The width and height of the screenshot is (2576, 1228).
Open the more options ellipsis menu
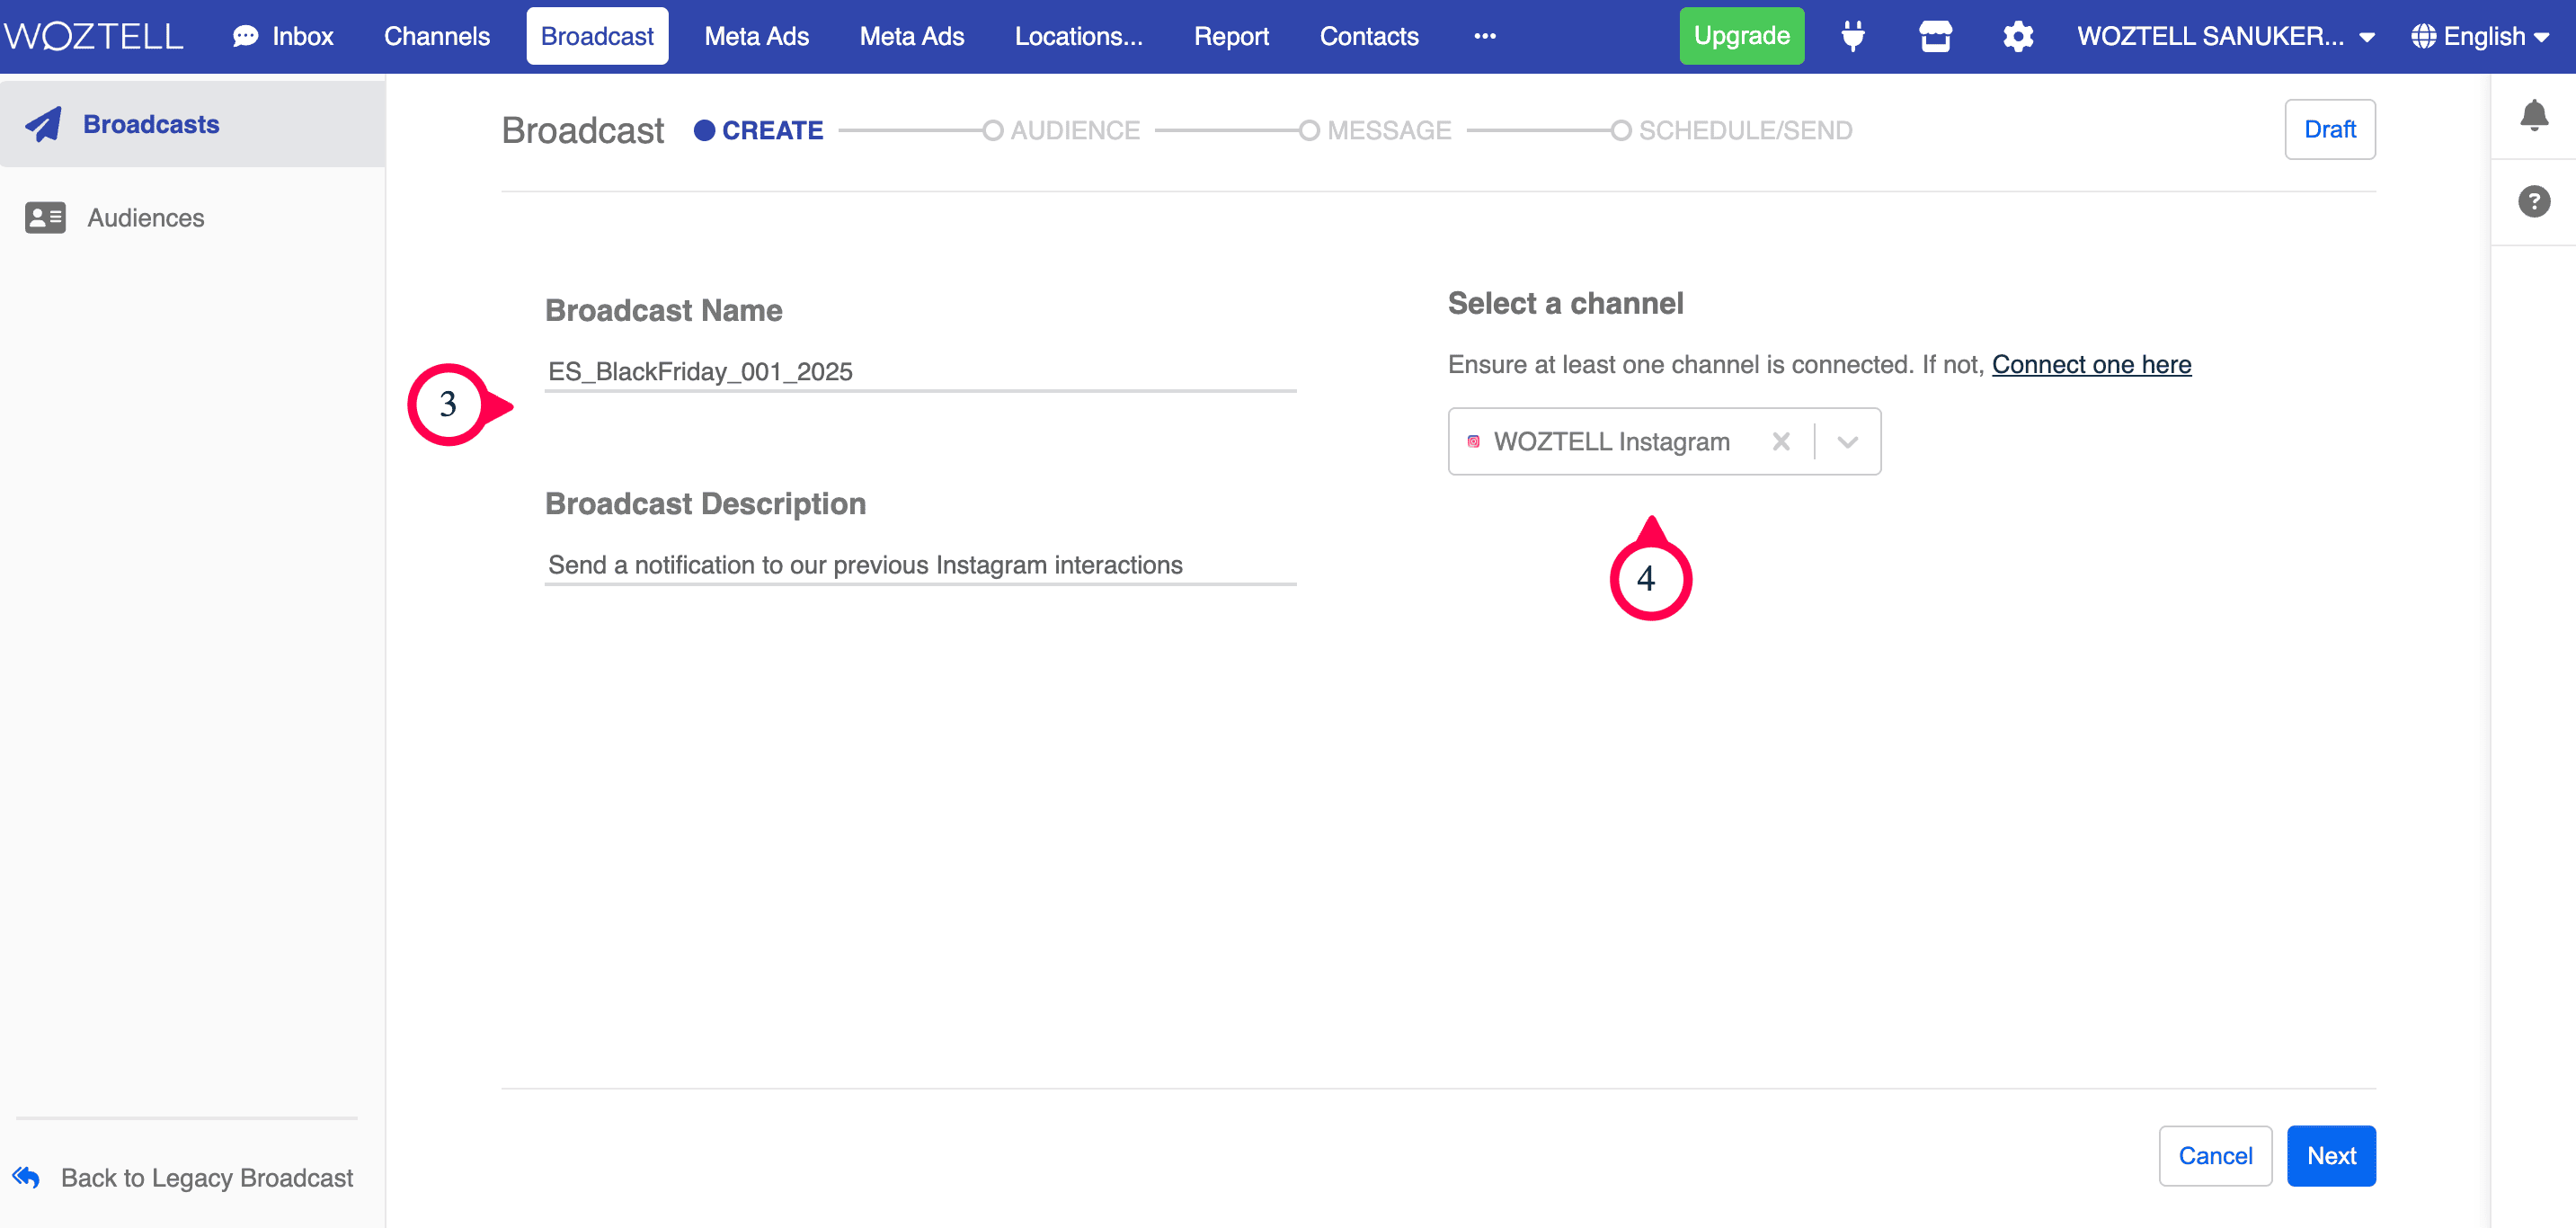point(1484,37)
